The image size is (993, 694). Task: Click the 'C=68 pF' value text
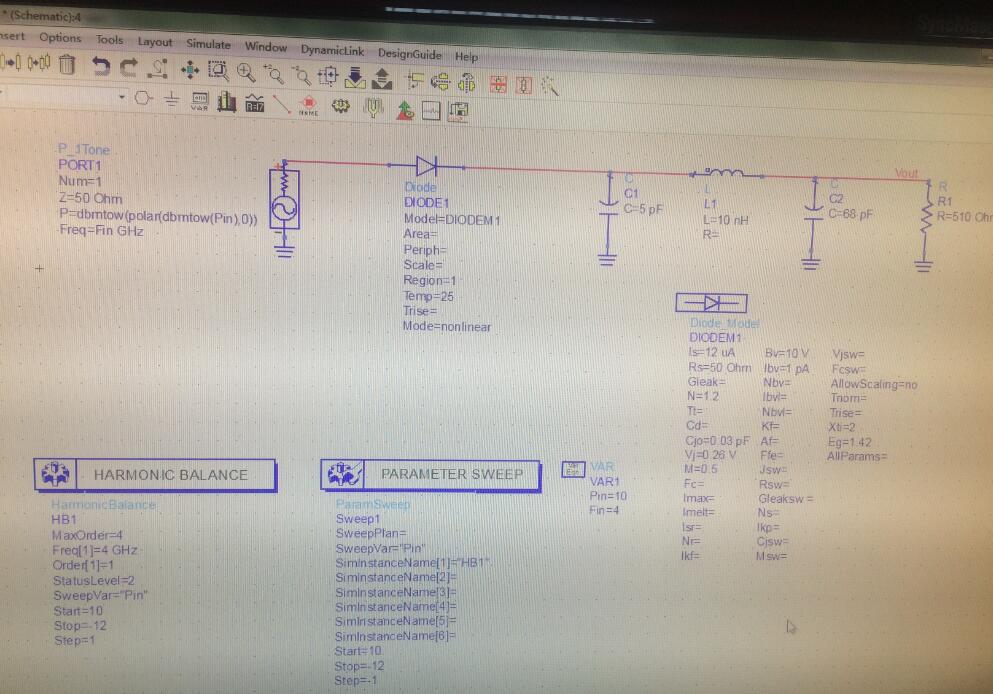coord(851,214)
